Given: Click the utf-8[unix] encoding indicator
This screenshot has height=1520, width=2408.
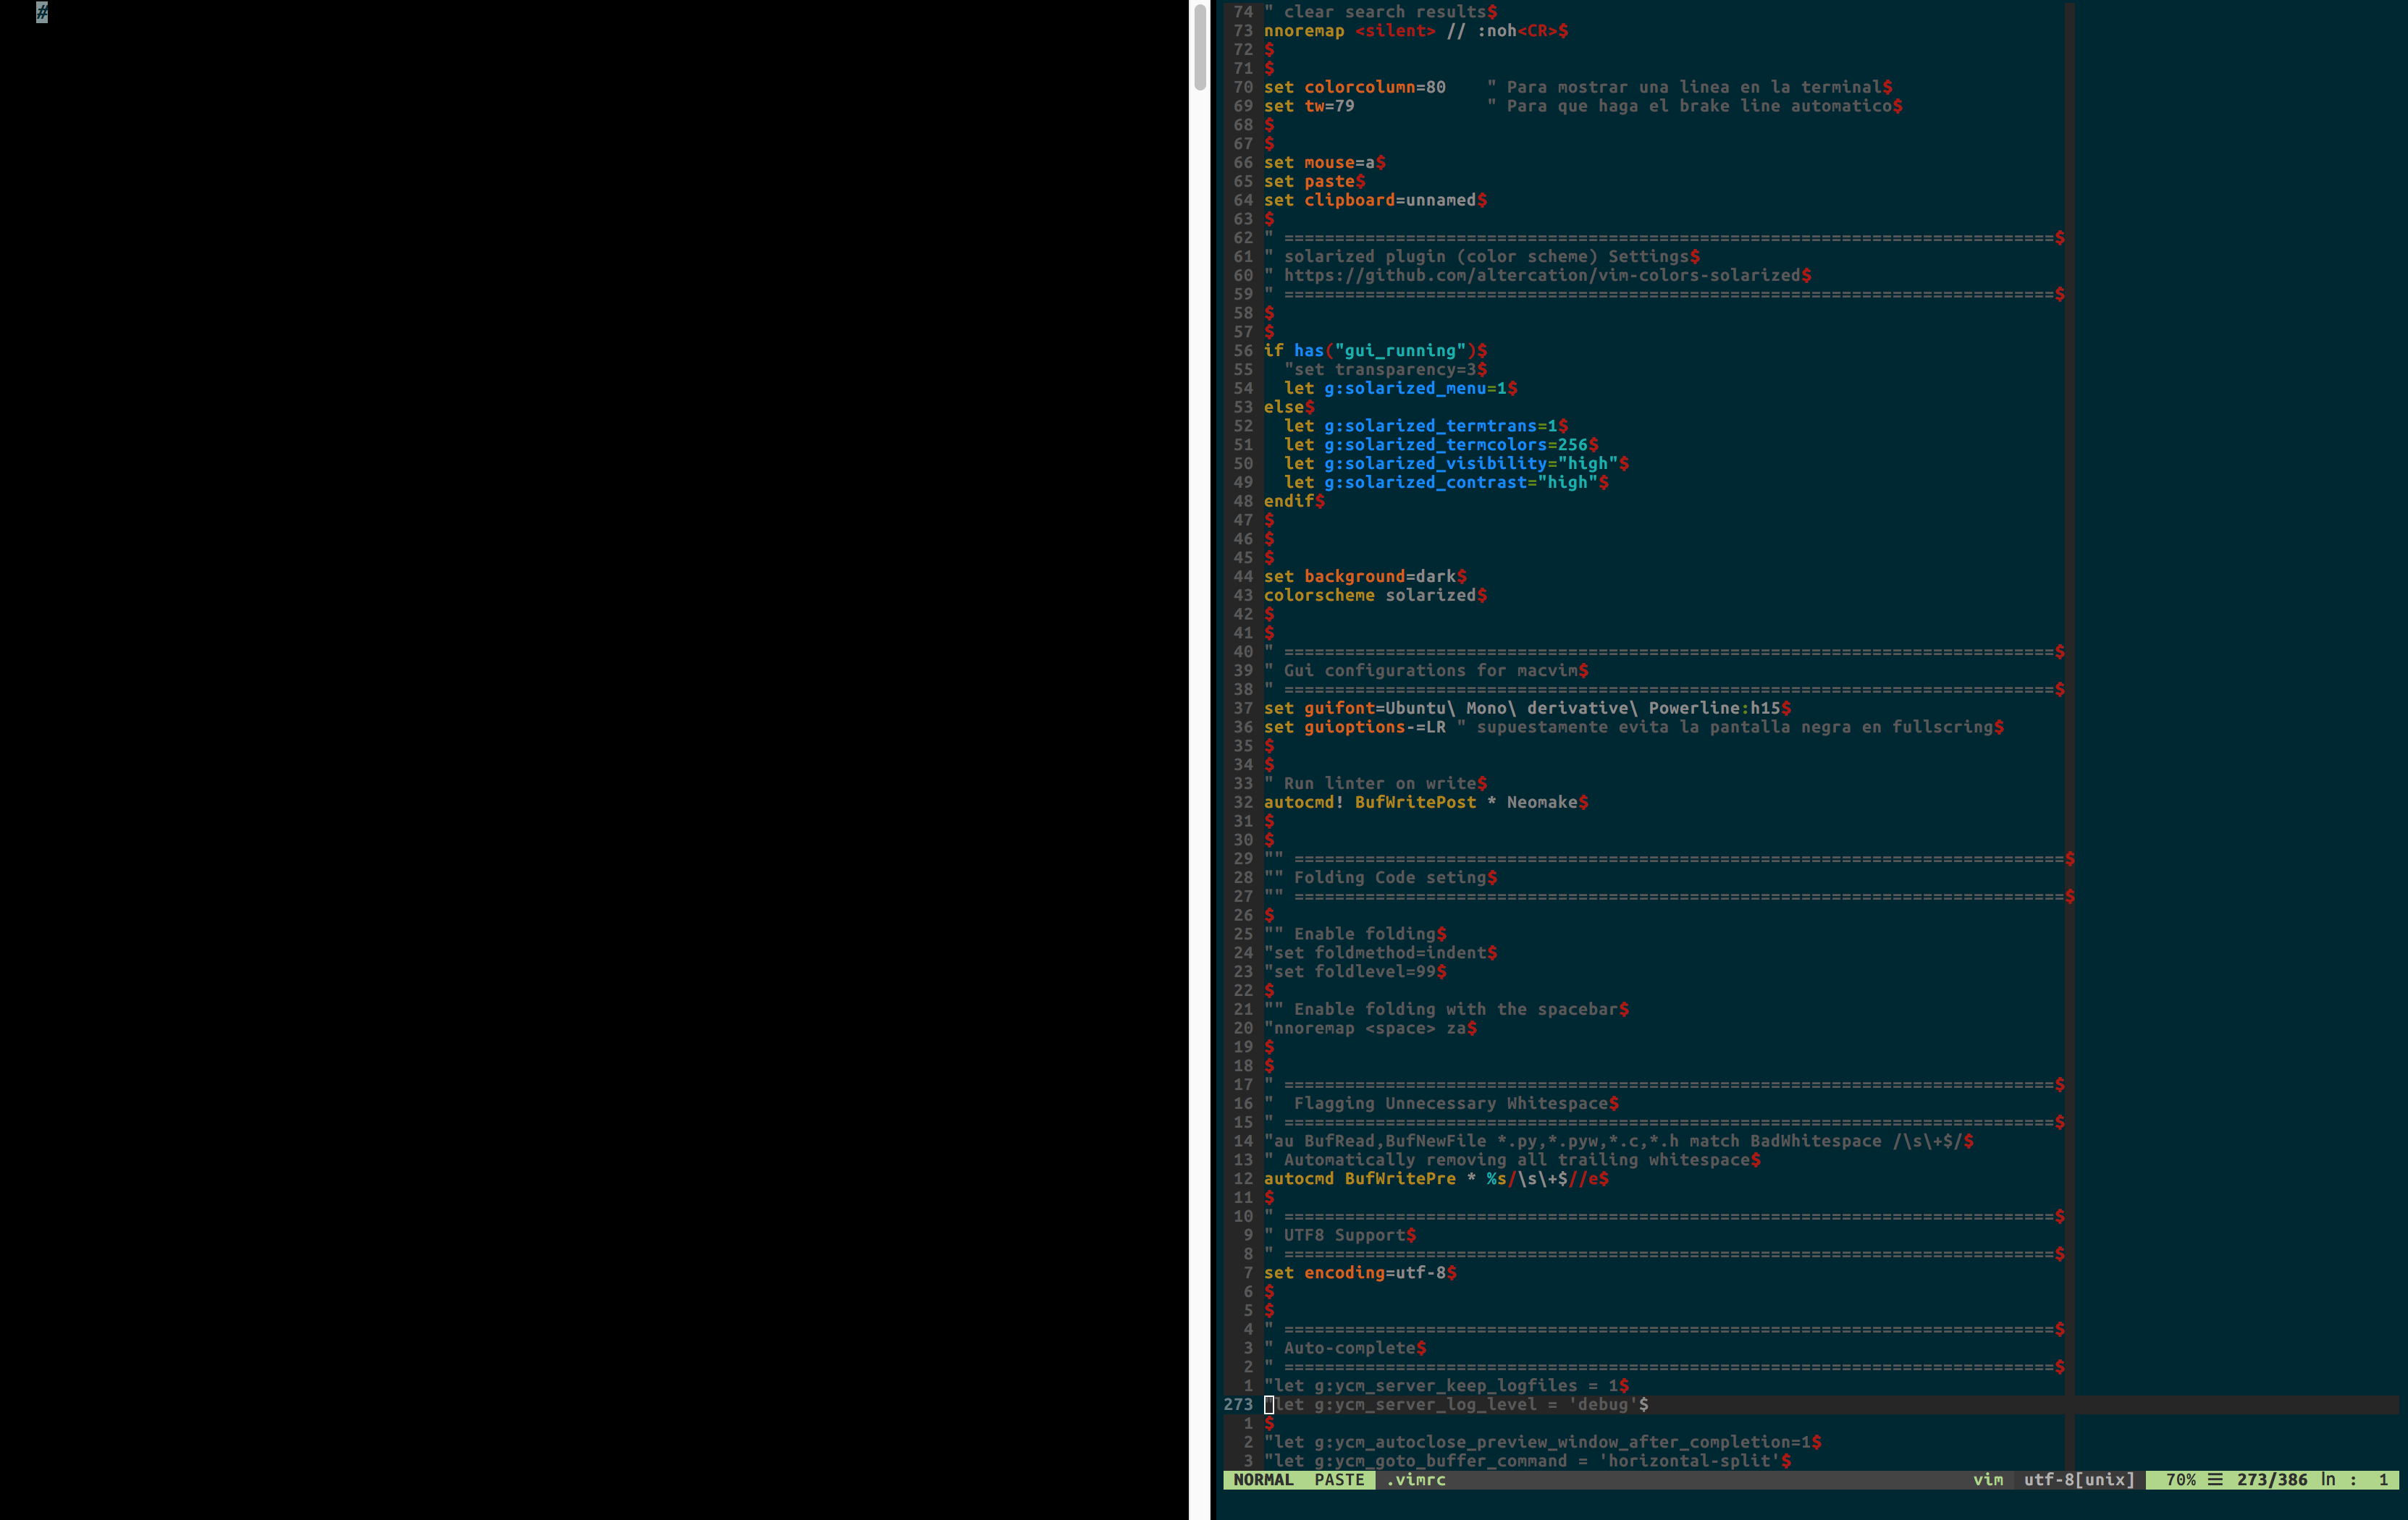Looking at the screenshot, I should (x=2079, y=1480).
